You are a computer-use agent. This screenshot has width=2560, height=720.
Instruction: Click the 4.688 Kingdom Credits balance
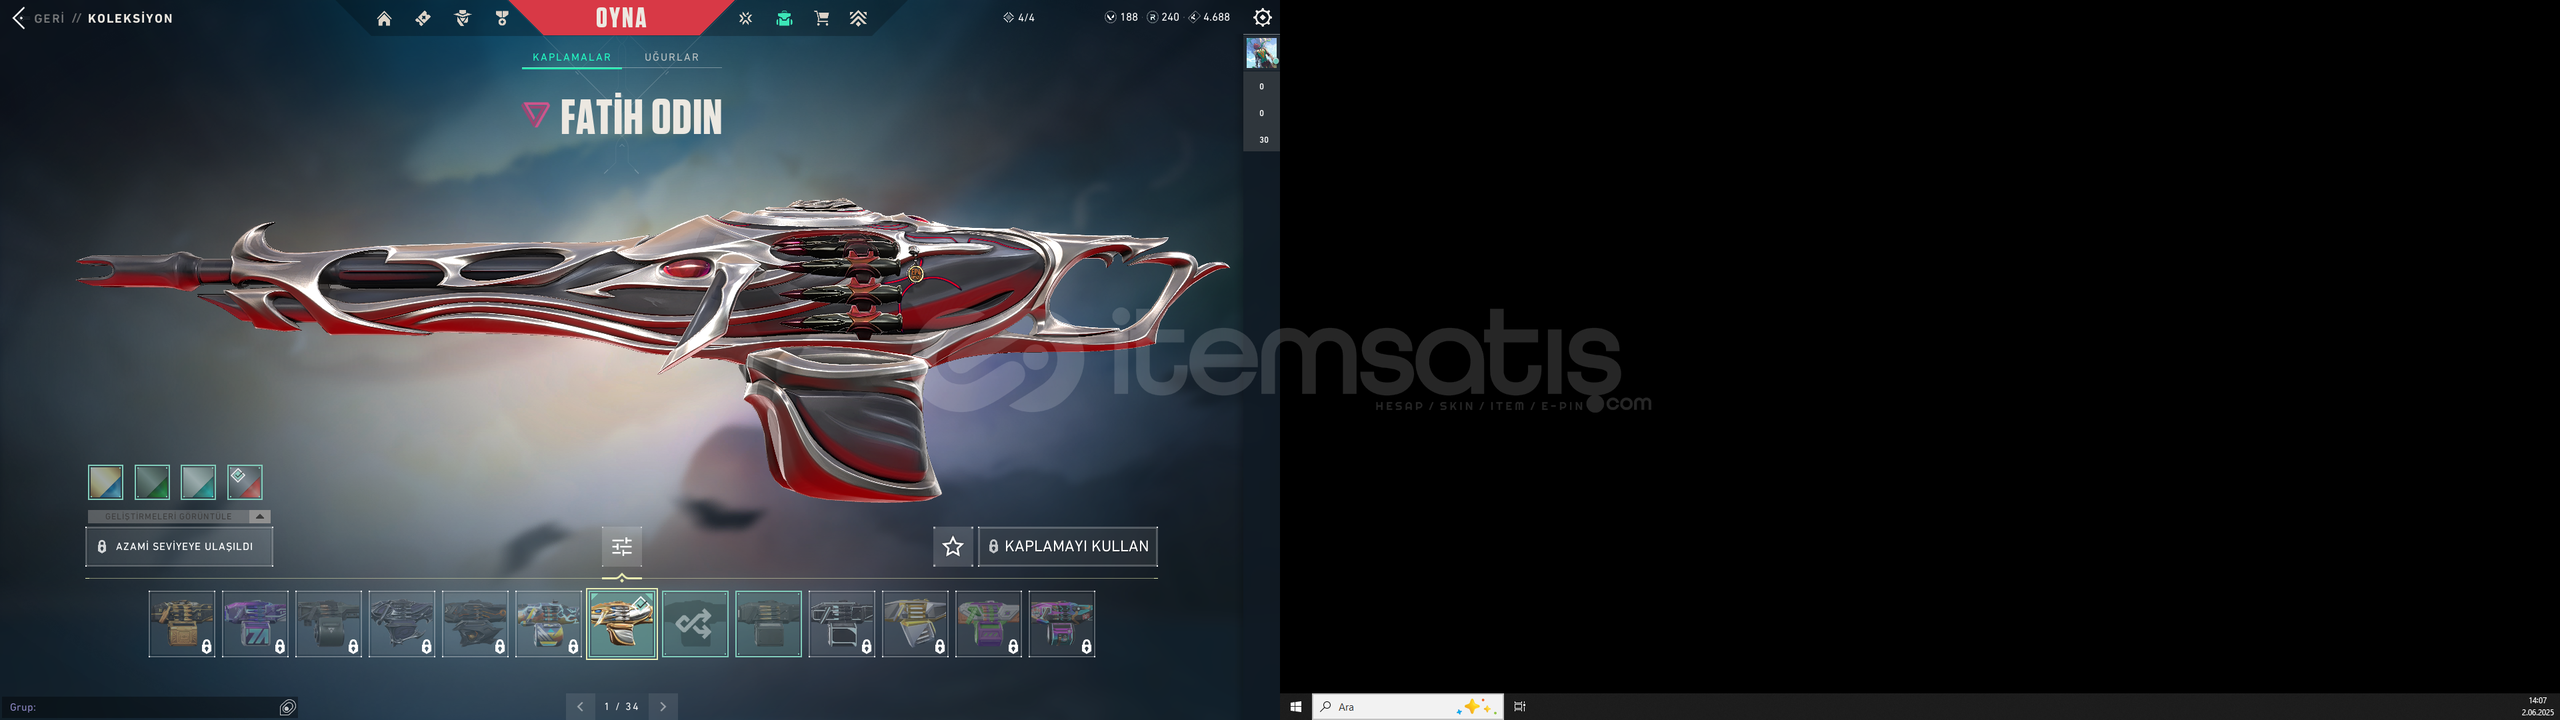point(1210,17)
